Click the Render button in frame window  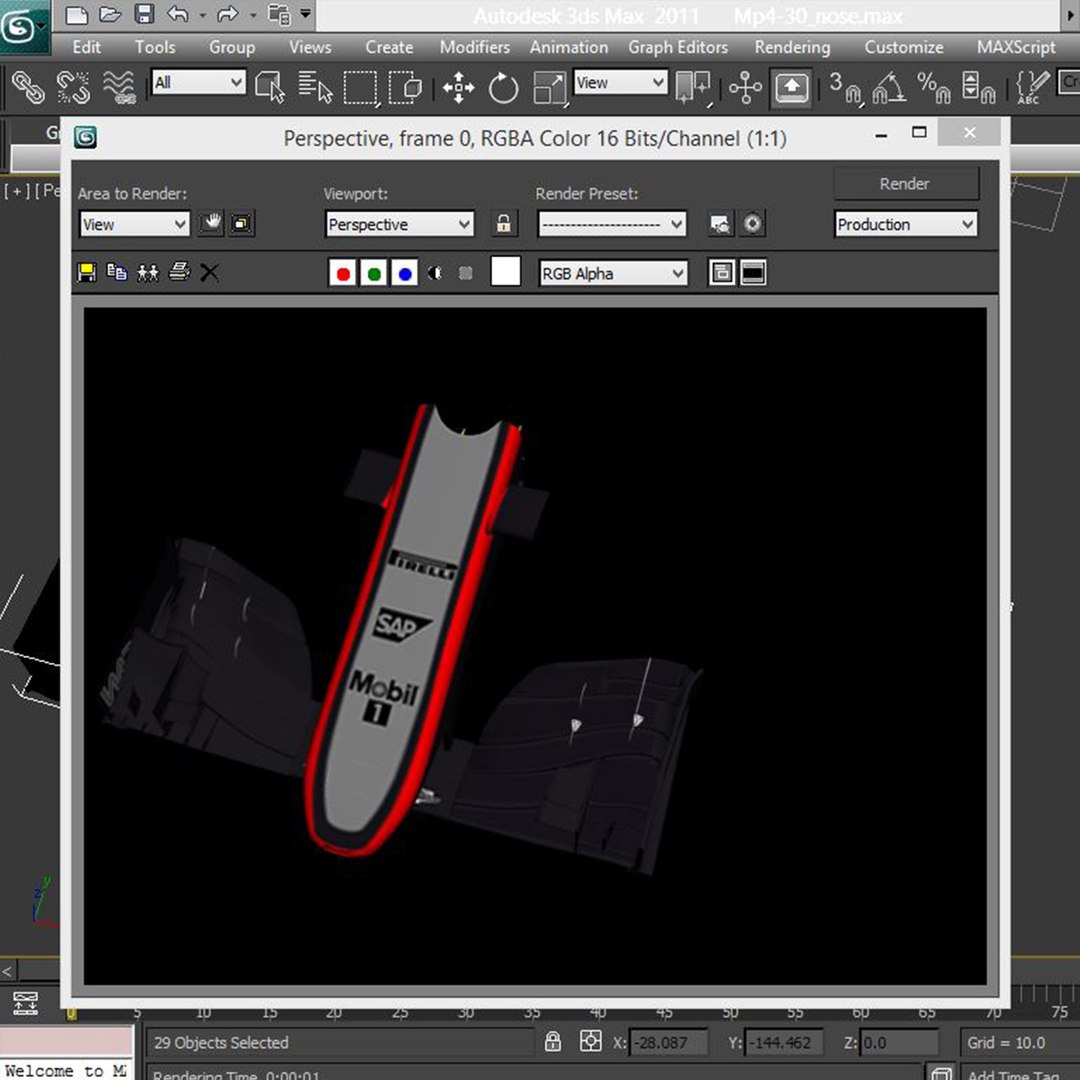905,184
